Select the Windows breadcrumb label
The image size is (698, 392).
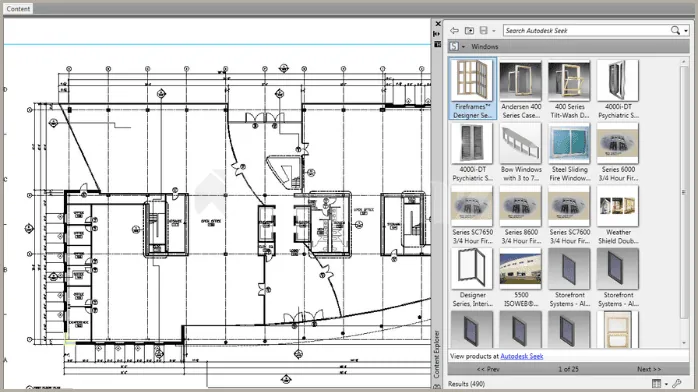click(485, 46)
